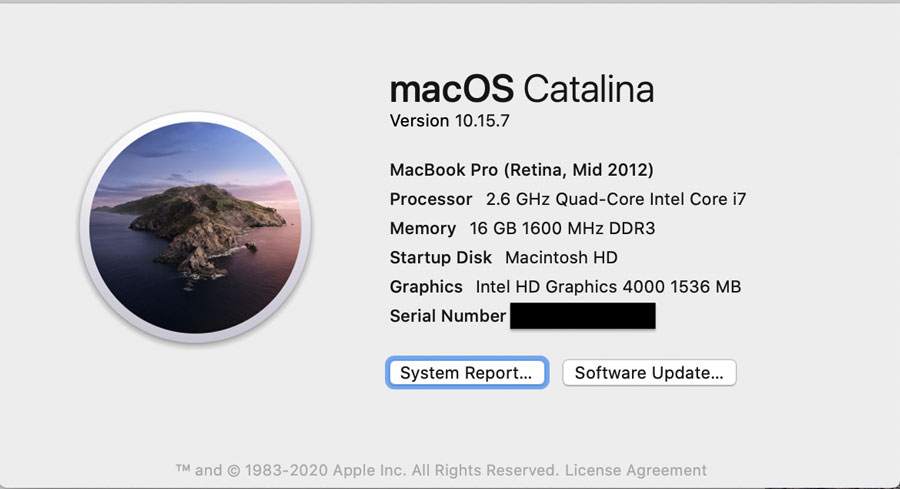Click the 2.6 GHz Quad-Core Intel Core i7 value

click(616, 199)
